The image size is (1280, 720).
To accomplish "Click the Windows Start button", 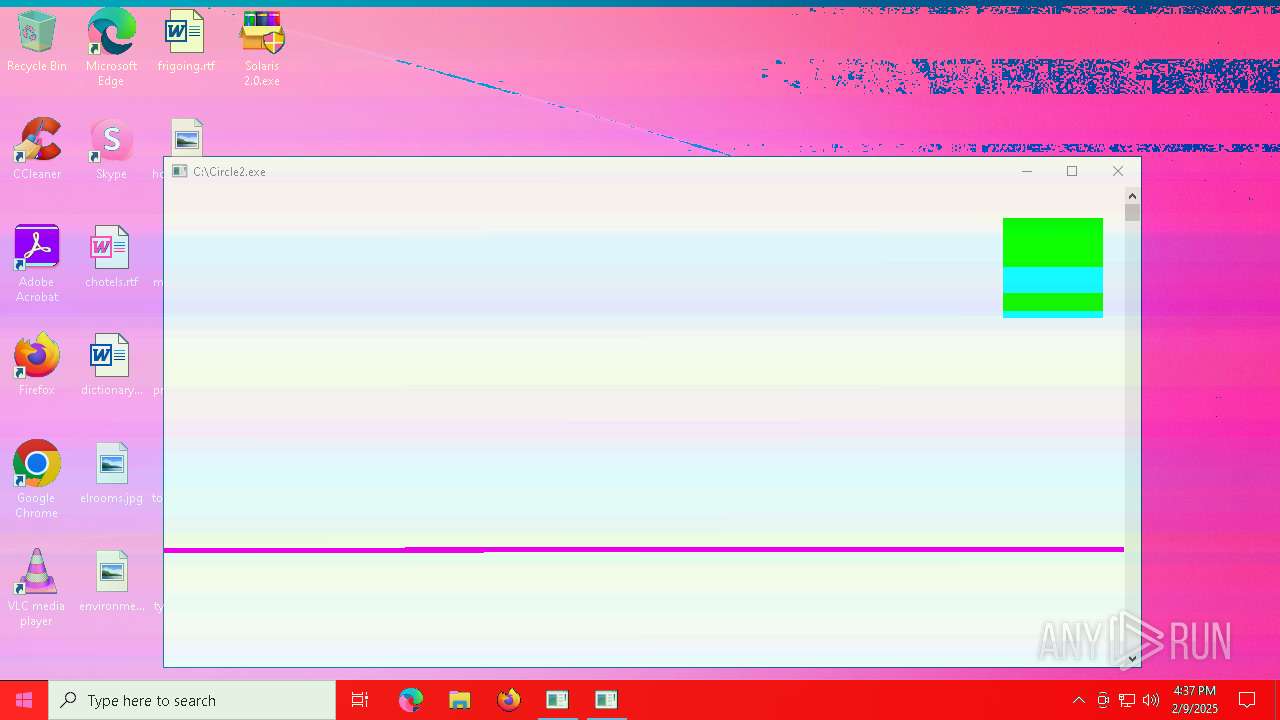I will 24,700.
